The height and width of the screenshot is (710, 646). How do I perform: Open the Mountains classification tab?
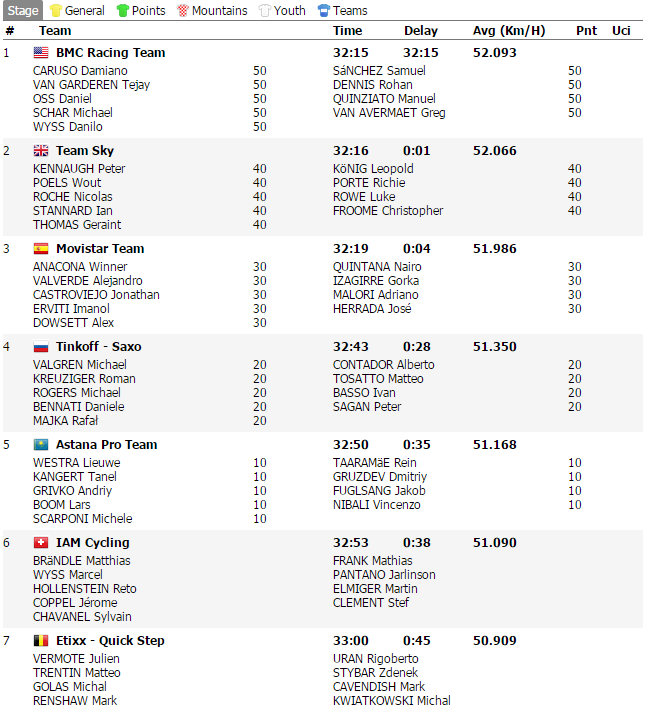(220, 10)
